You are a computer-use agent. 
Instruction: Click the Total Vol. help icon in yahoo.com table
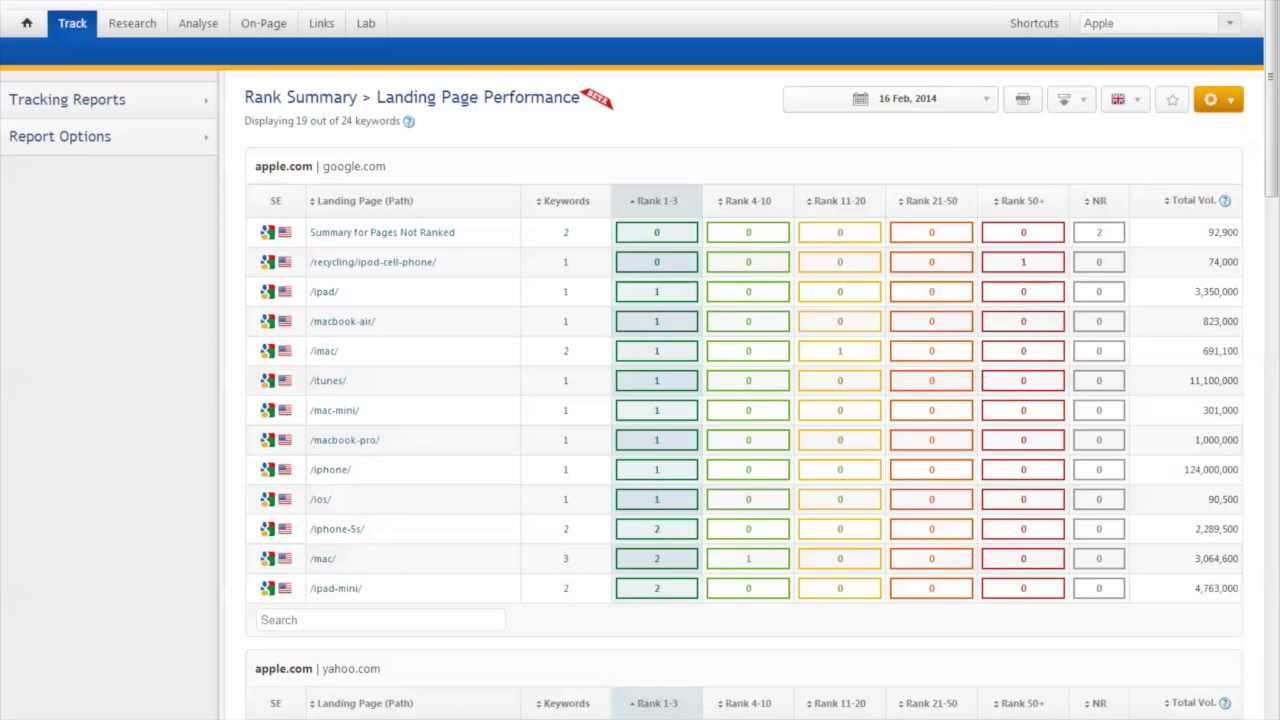point(1225,703)
